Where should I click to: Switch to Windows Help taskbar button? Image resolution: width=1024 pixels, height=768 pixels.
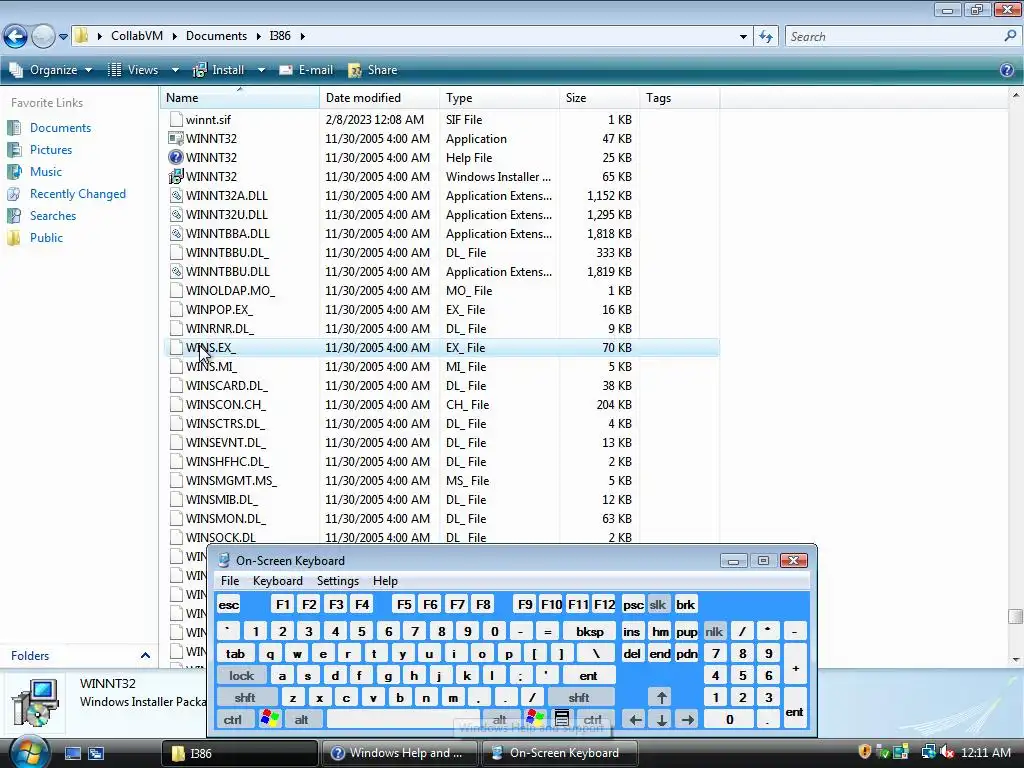click(x=399, y=753)
